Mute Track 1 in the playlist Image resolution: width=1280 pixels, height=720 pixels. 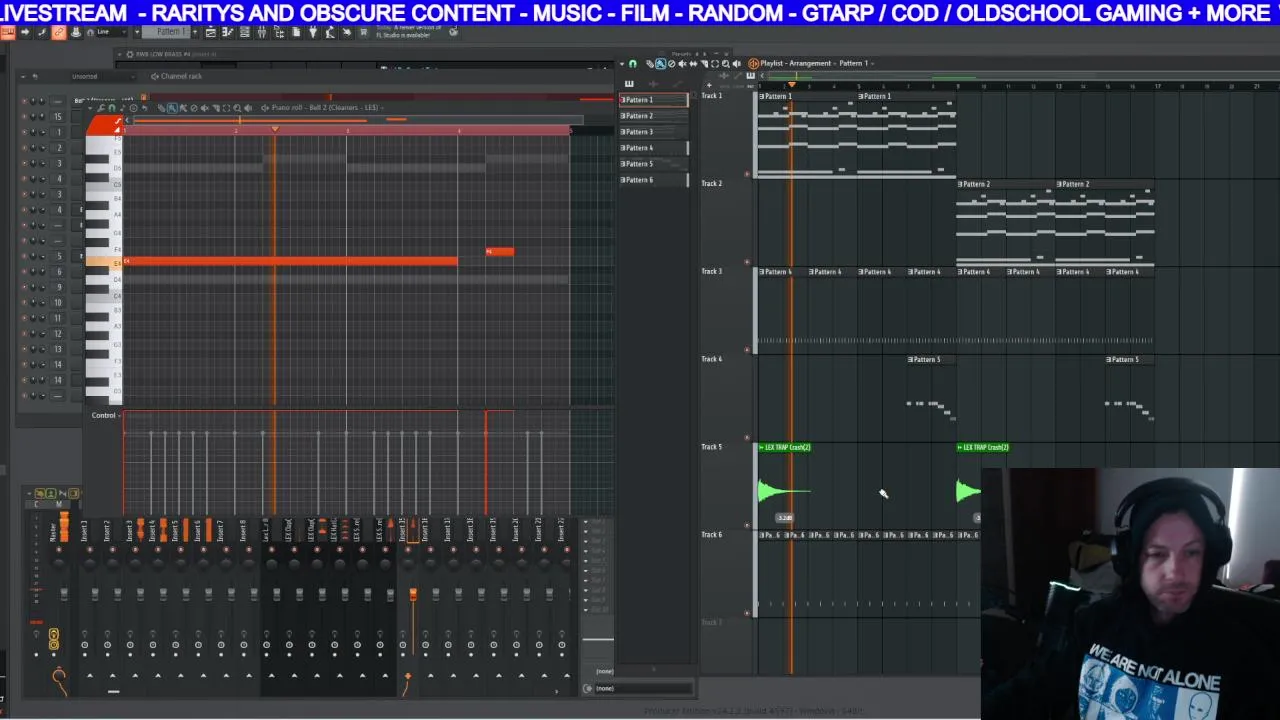pos(747,173)
